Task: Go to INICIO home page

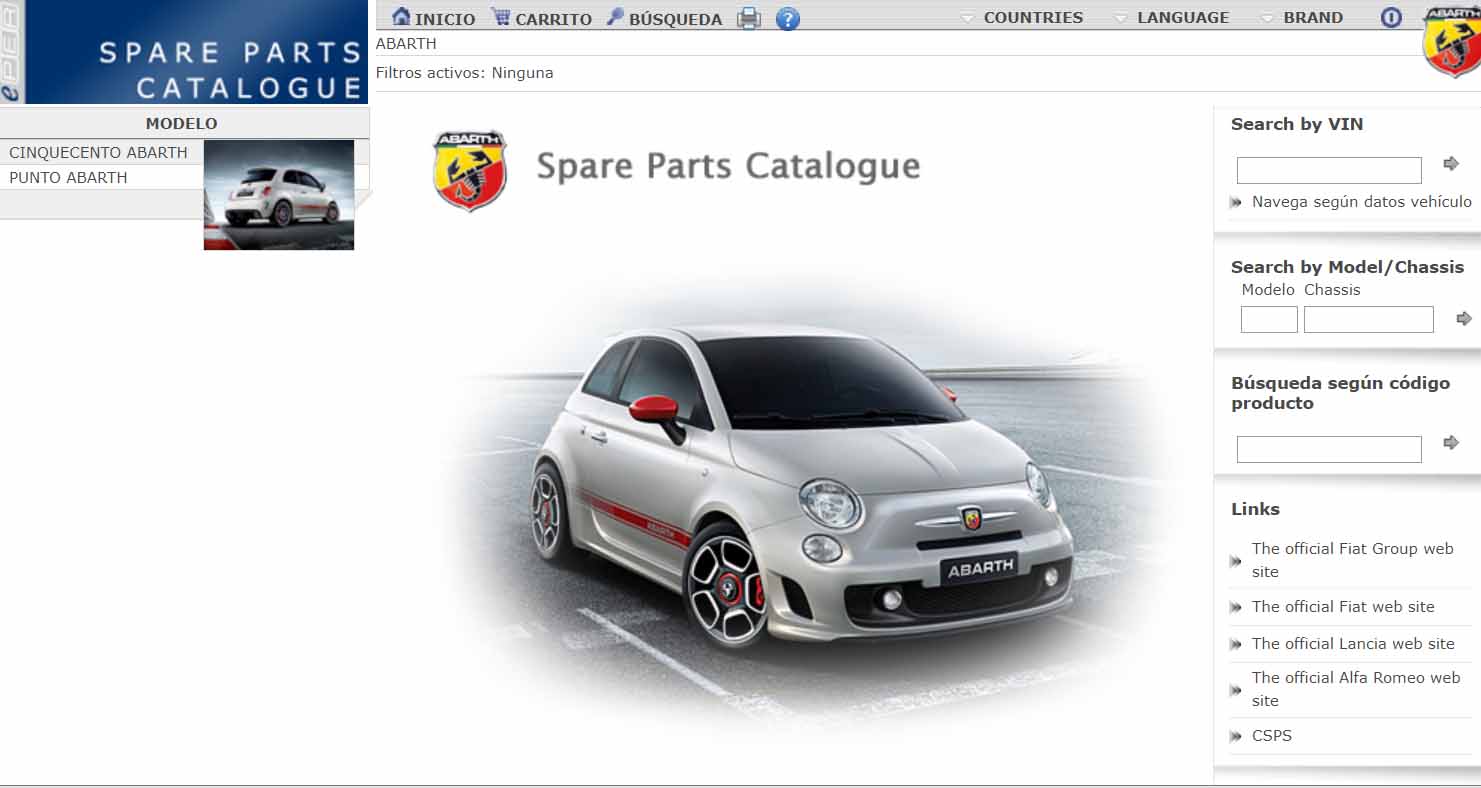Action: click(x=433, y=18)
